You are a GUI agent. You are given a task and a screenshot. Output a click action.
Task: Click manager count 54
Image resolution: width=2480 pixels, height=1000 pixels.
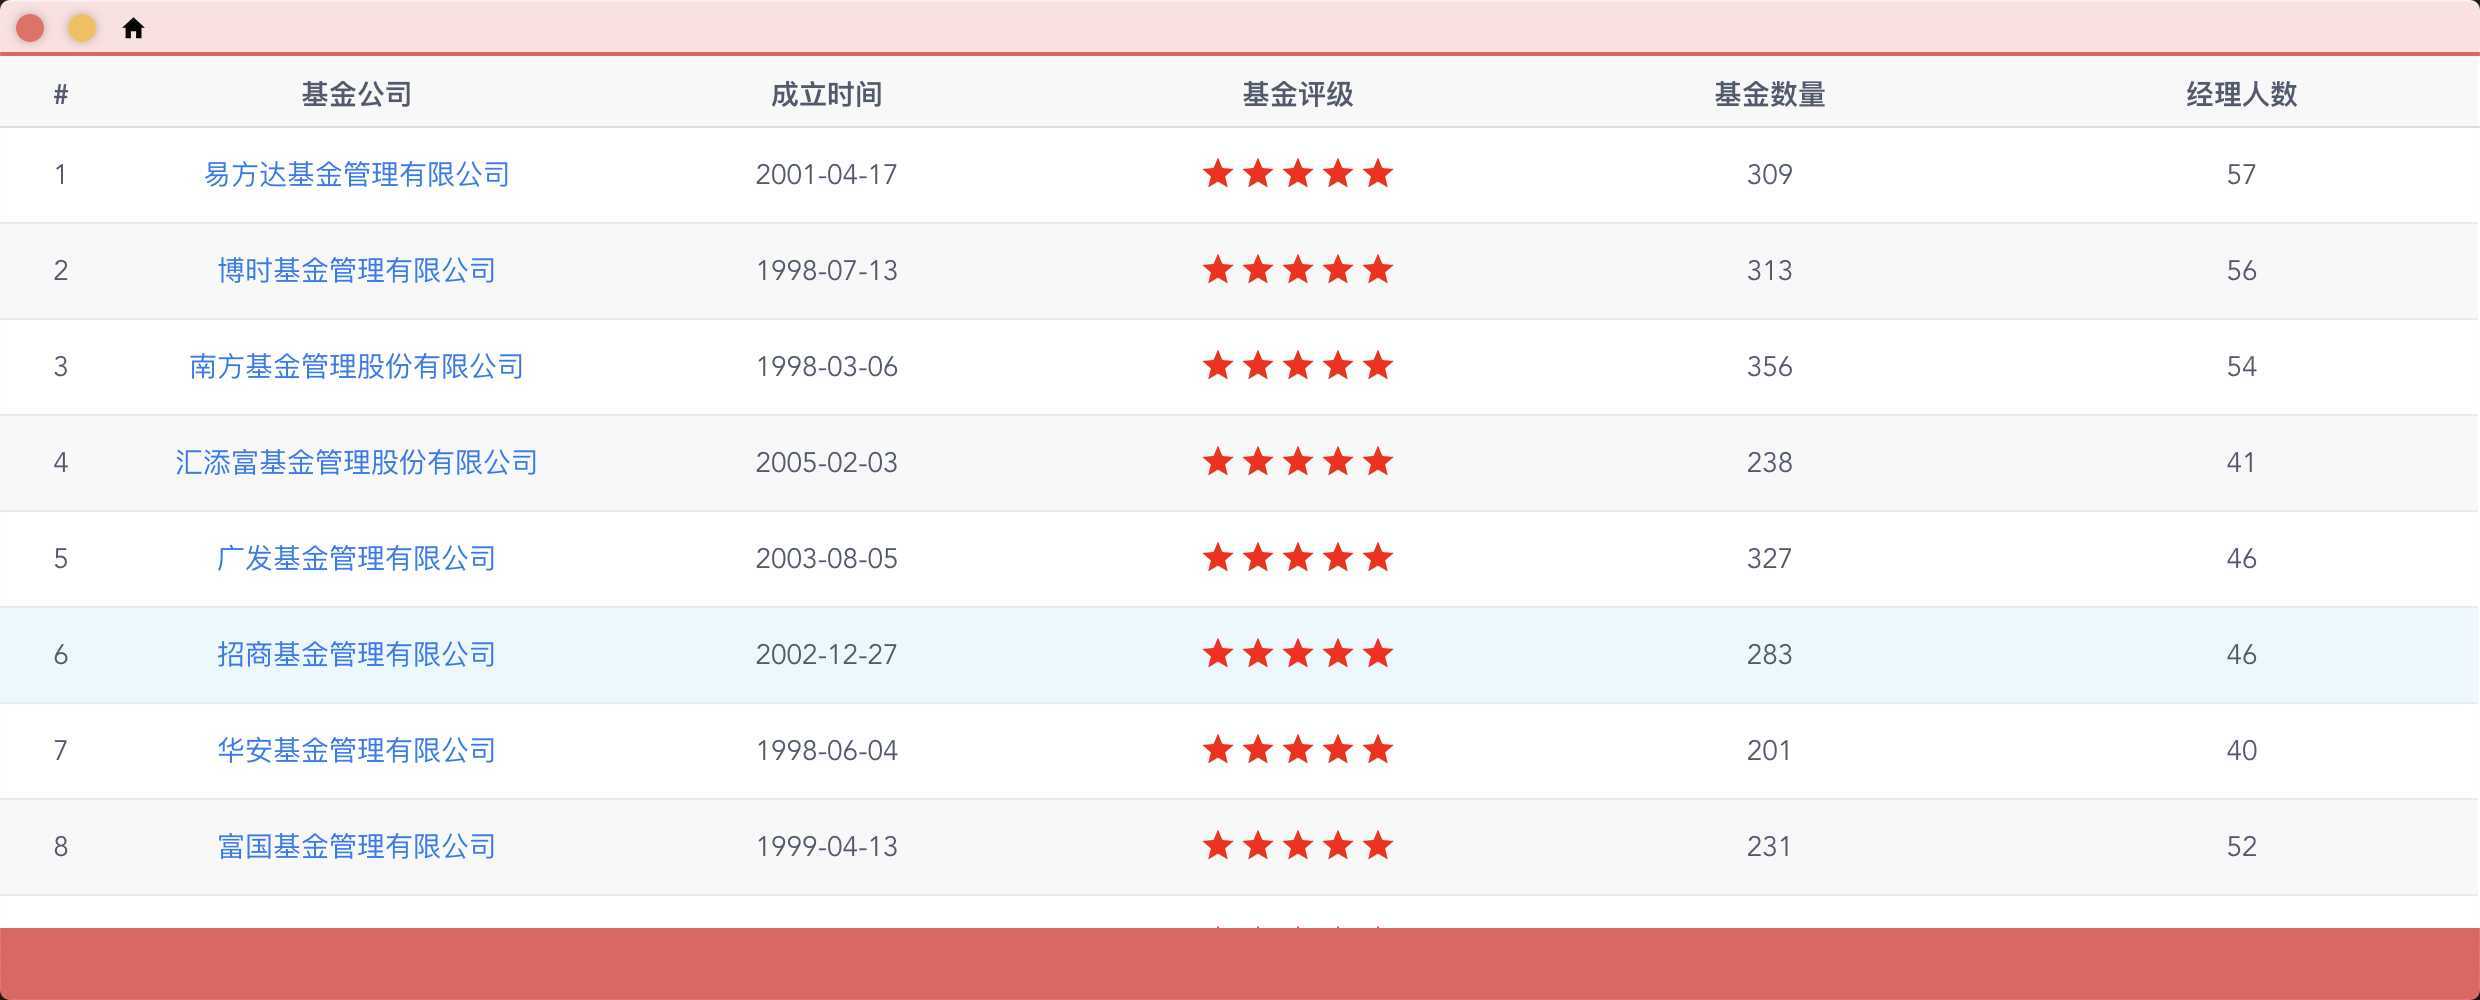[x=2242, y=366]
